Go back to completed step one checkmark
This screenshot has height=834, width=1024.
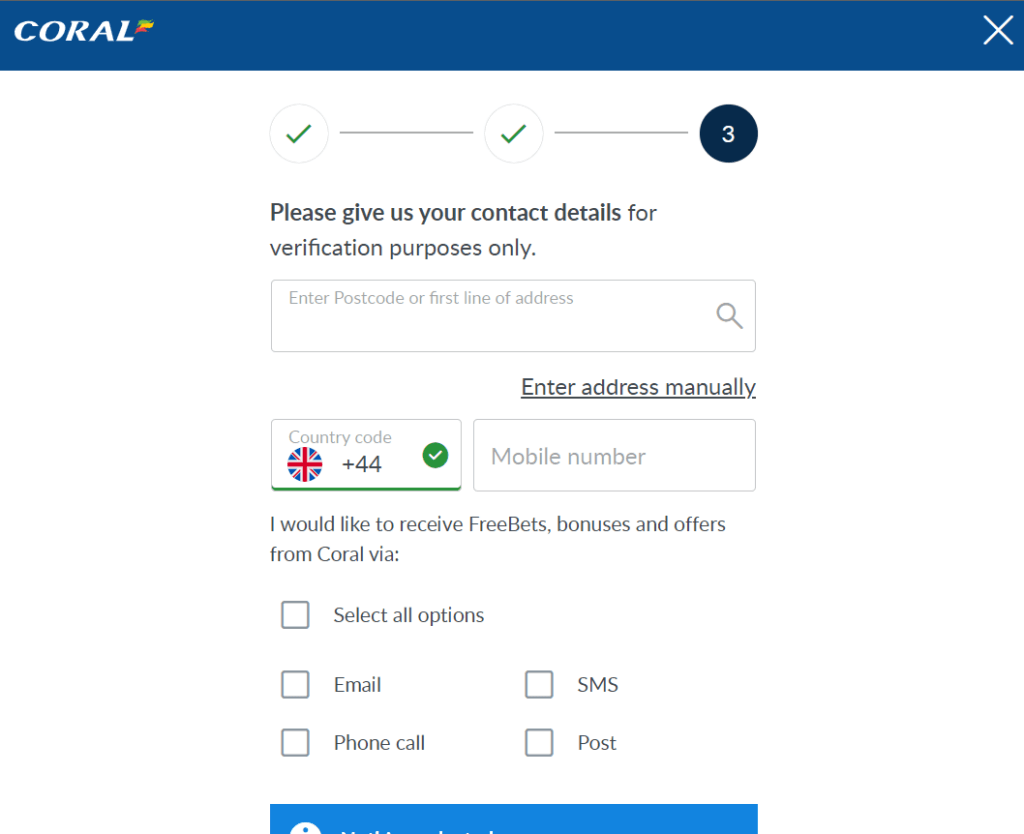click(x=299, y=134)
